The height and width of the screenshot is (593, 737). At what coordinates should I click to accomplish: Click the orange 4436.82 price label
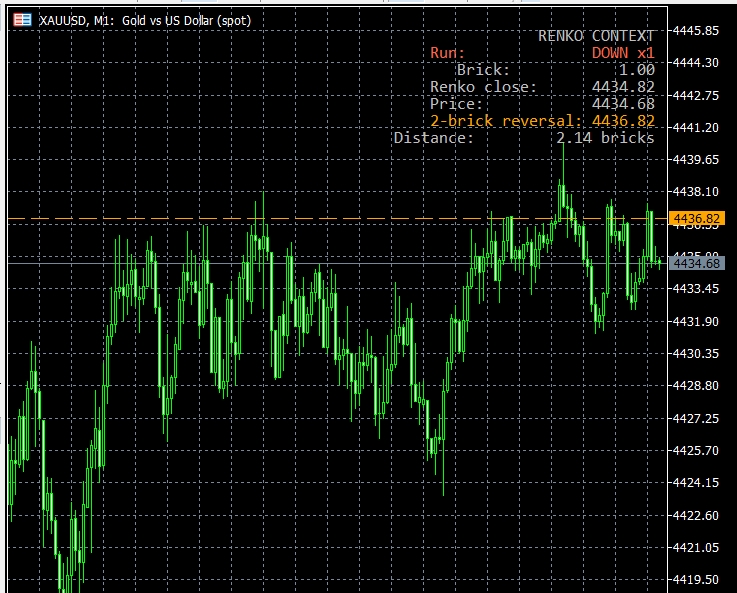(x=696, y=218)
